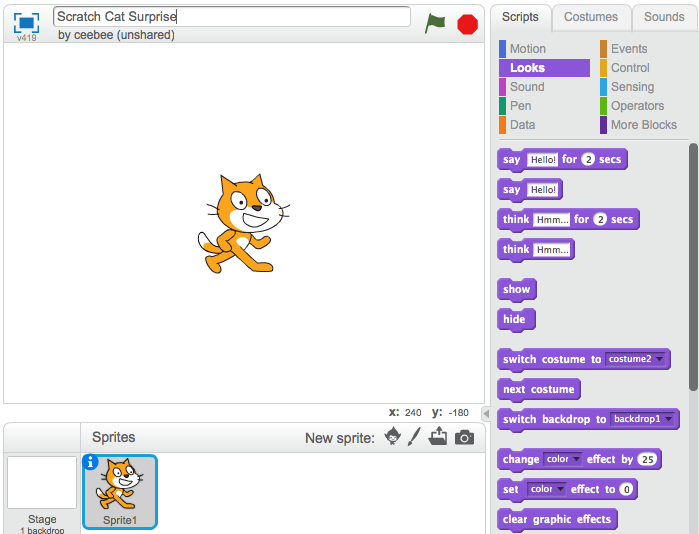Click the blocks palette vertical scrollbar
Viewport: 699px width, 534px height.
(693, 267)
